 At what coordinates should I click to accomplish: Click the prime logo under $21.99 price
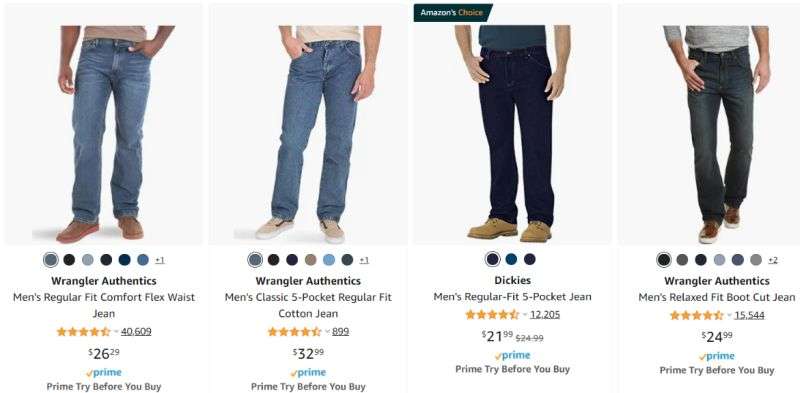point(512,356)
